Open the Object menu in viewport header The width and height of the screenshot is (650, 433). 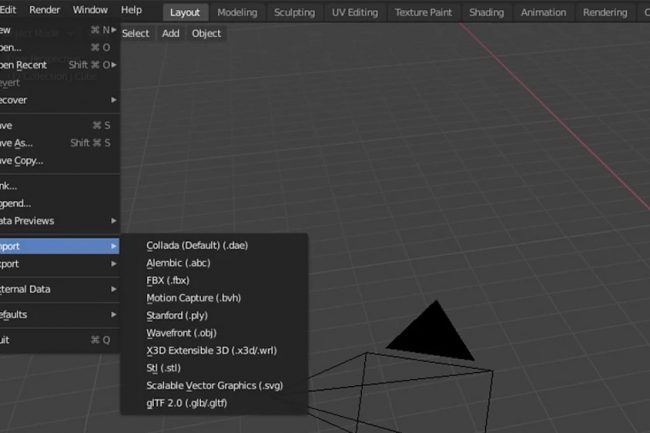pyautogui.click(x=206, y=33)
